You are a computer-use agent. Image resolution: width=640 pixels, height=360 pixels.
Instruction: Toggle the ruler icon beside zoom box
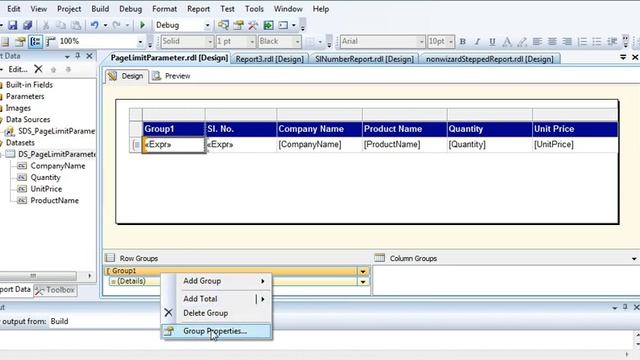click(51, 41)
